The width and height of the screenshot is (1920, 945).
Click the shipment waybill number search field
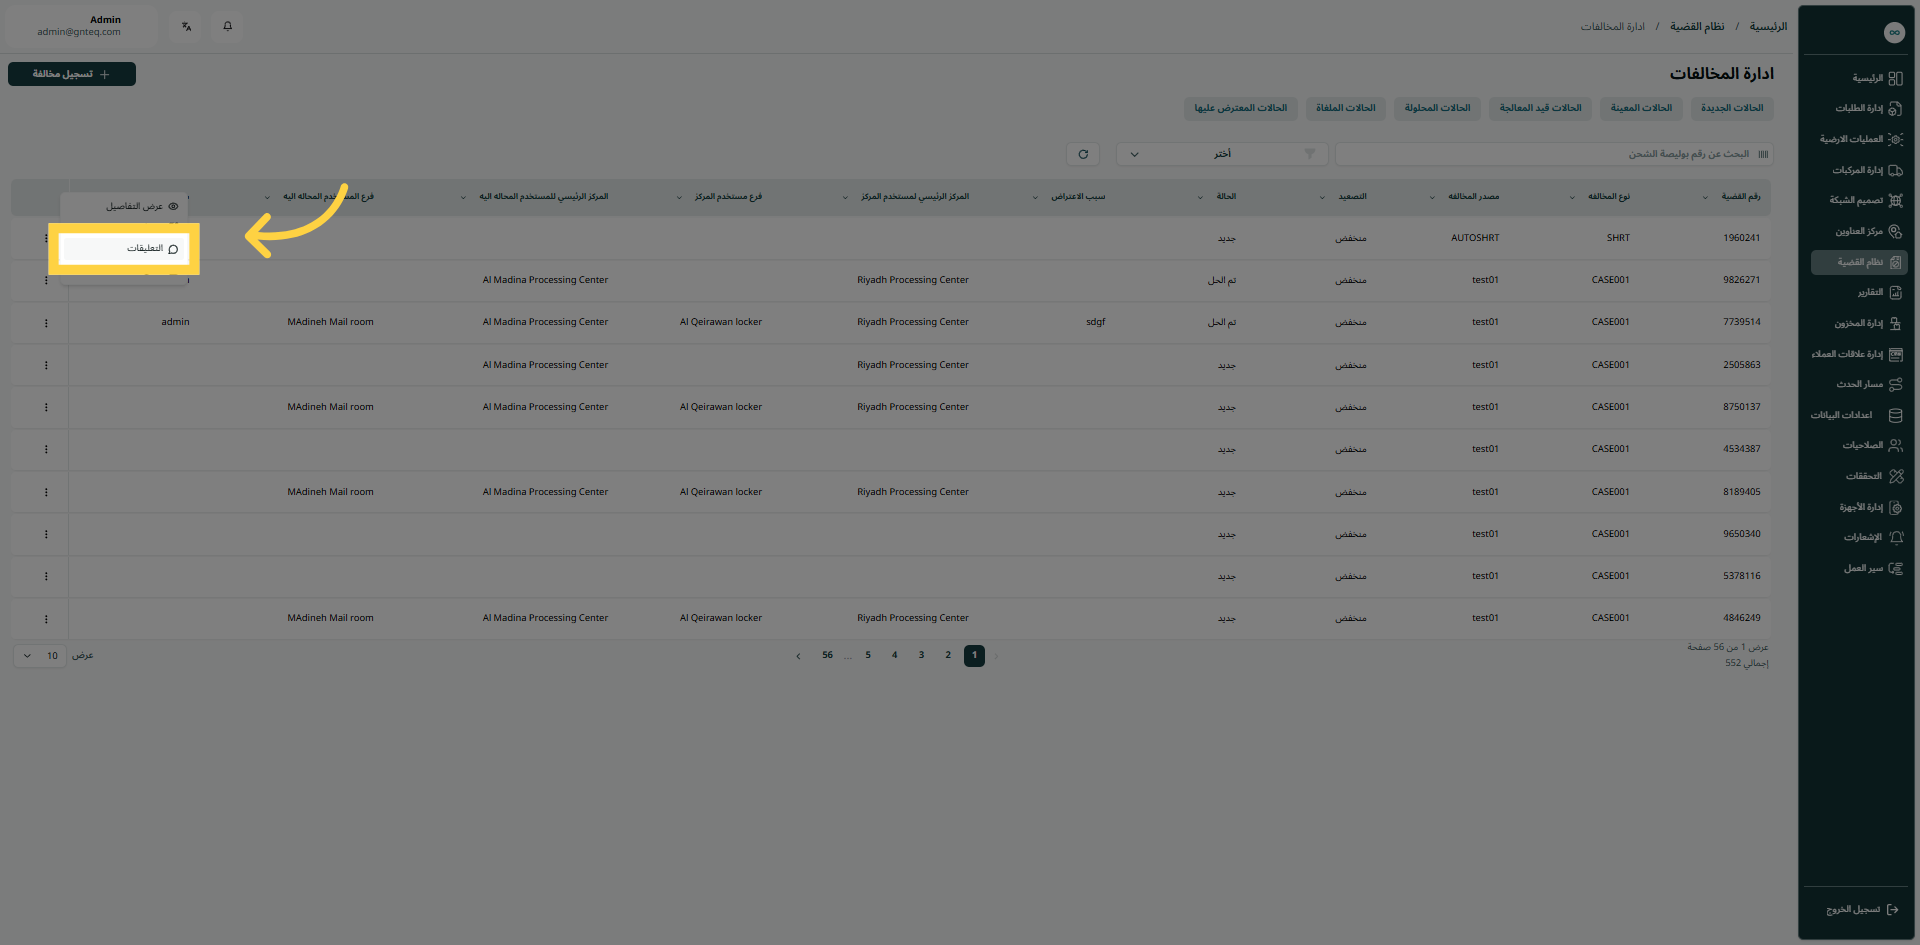tap(1545, 154)
